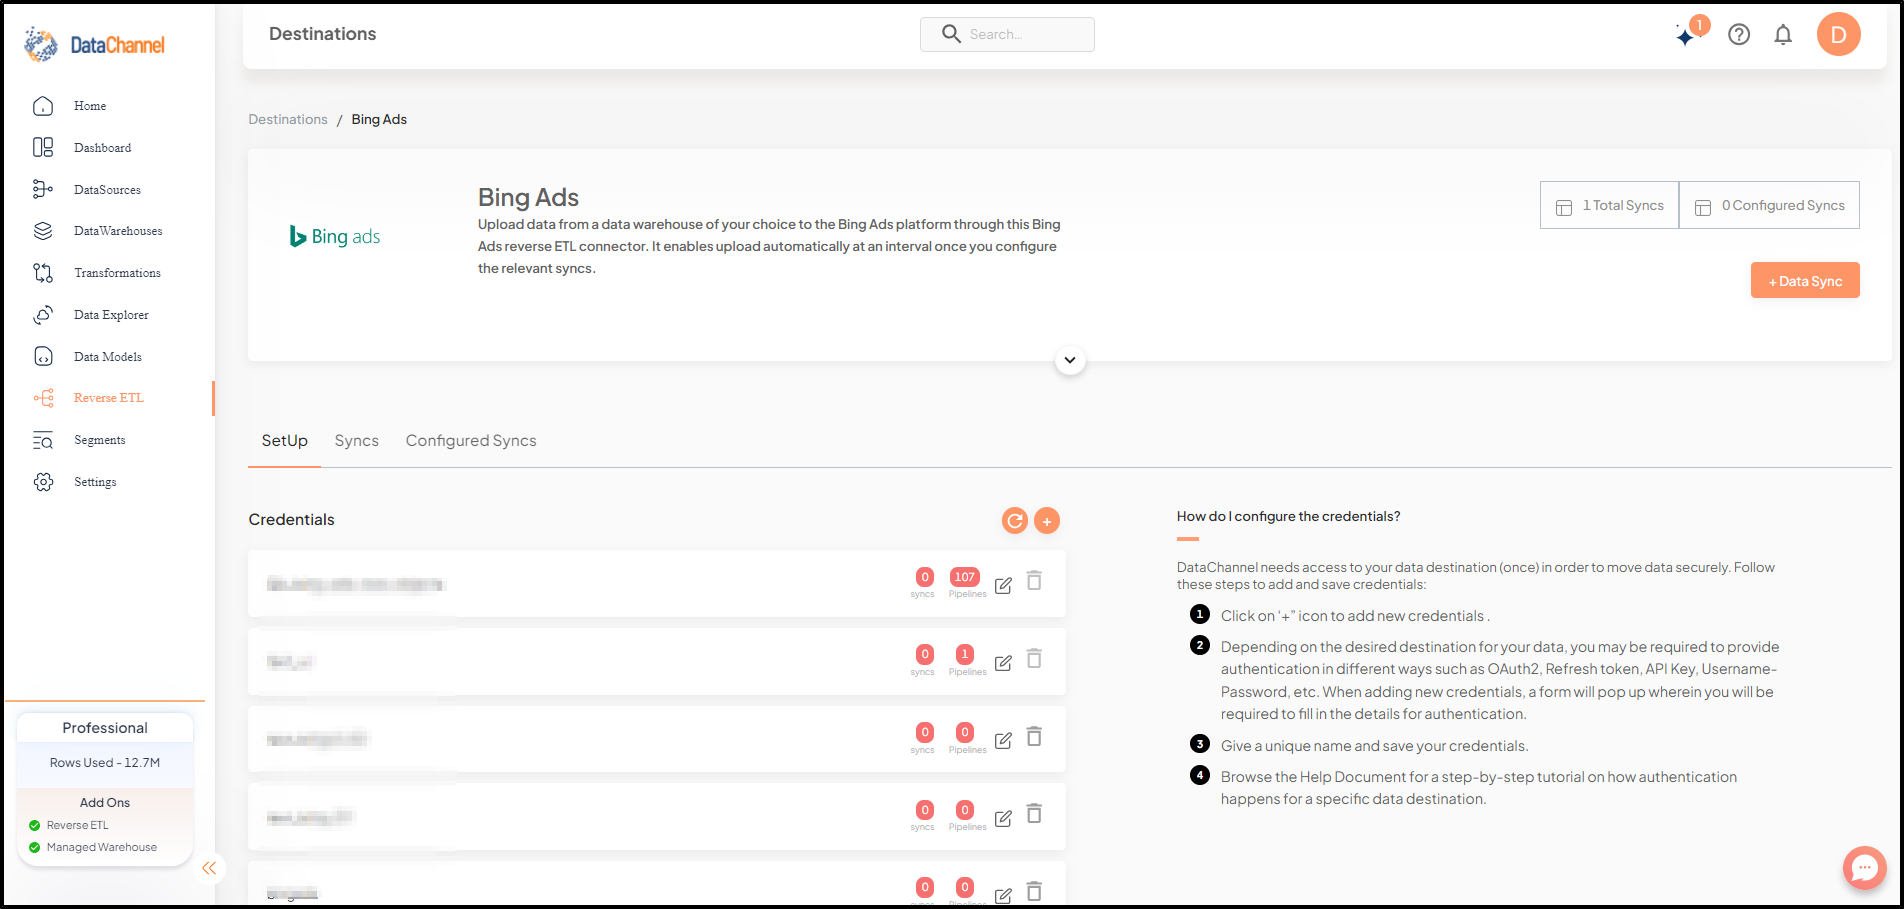This screenshot has height=909, width=1904.
Task: Open the help question mark icon
Action: tap(1739, 35)
